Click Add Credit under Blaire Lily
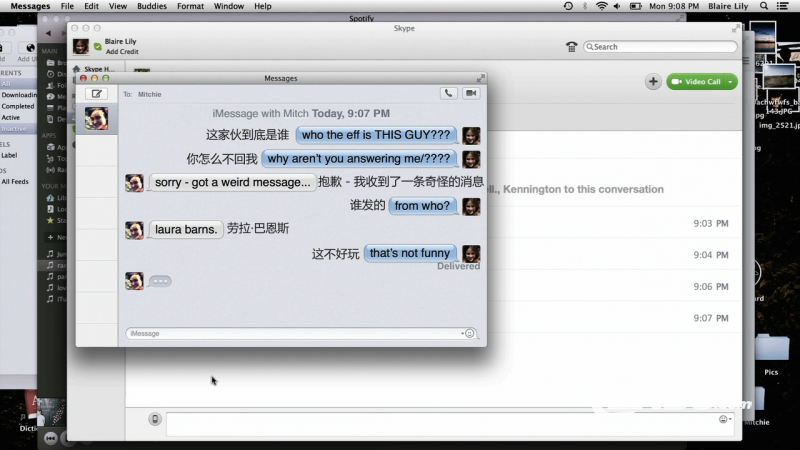 [122, 51]
